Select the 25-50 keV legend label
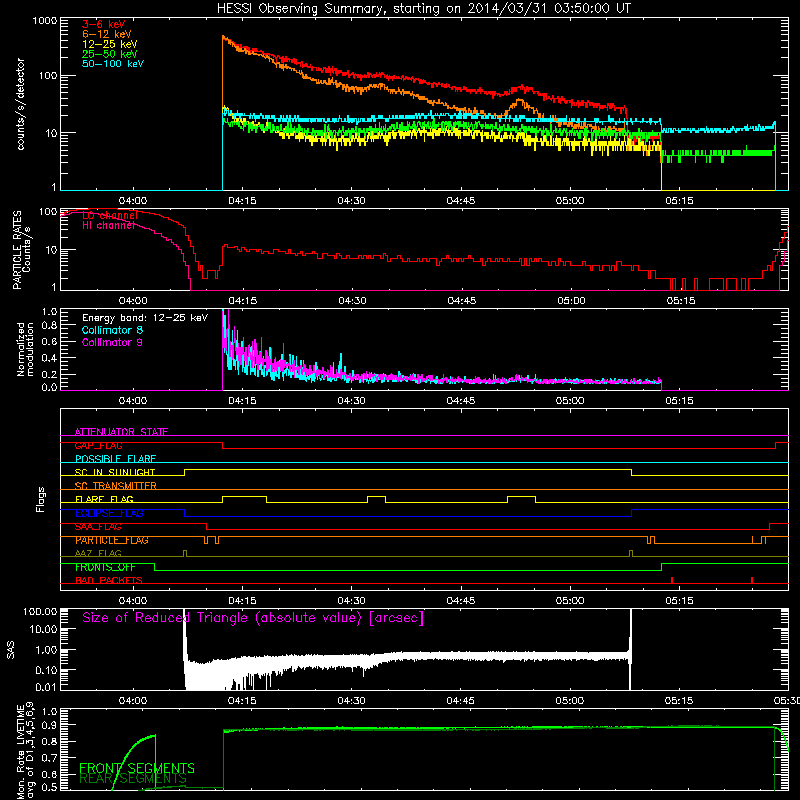 (x=110, y=54)
